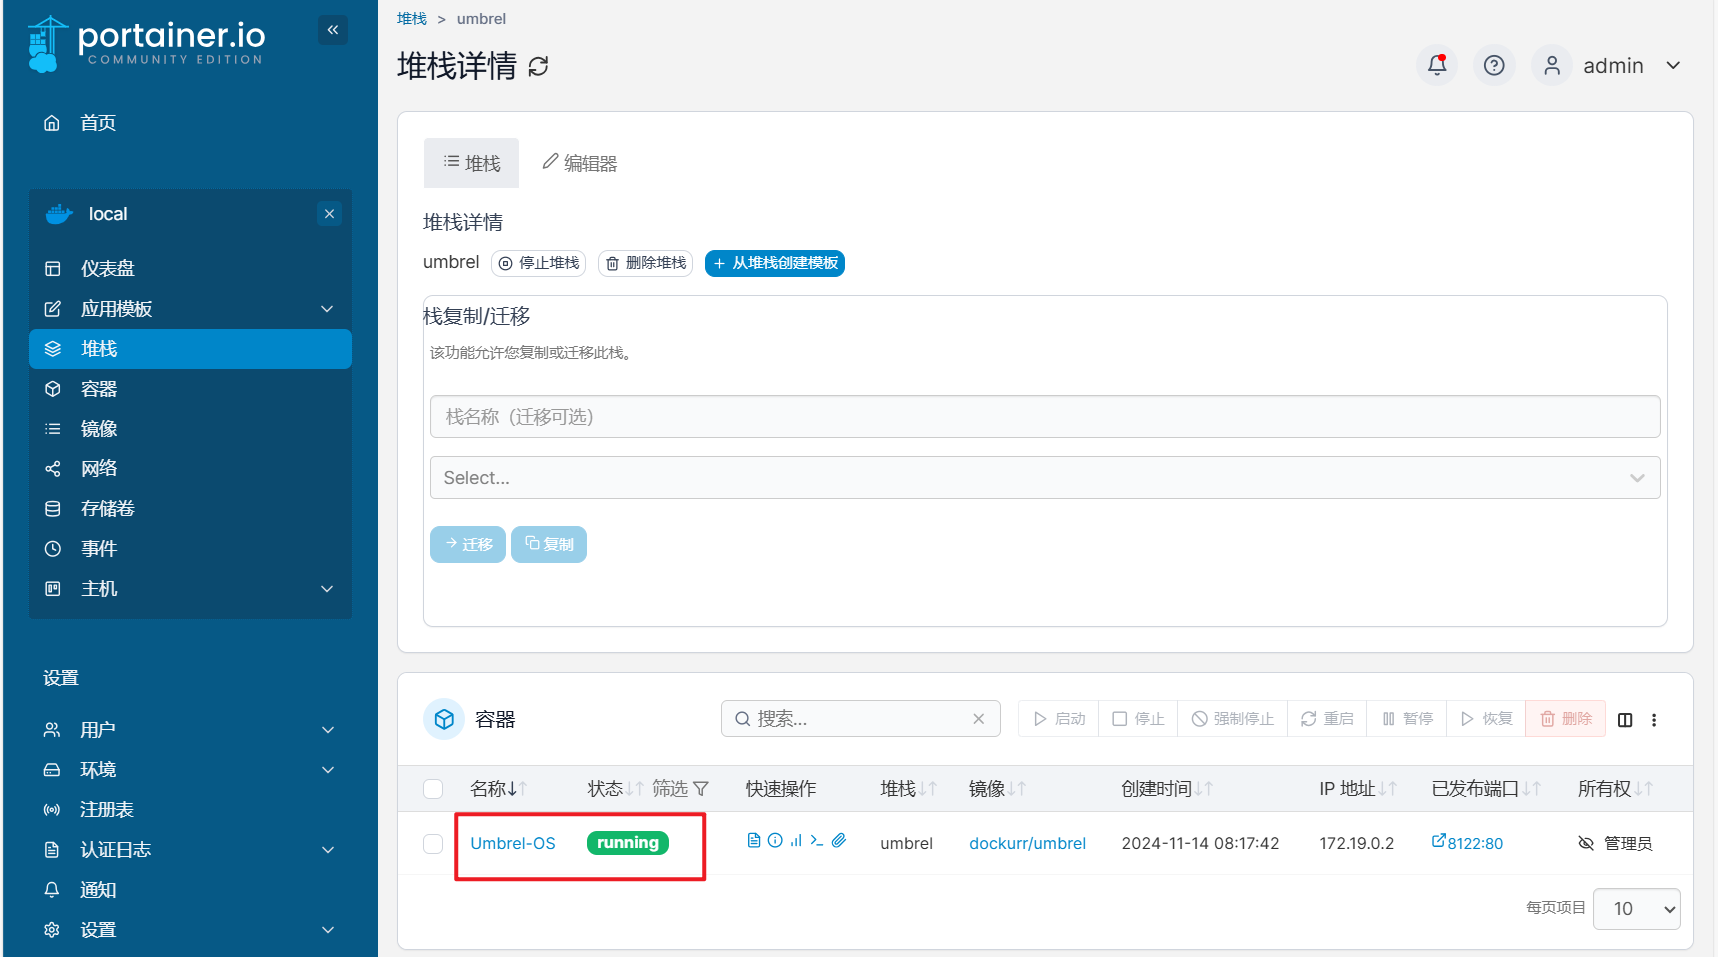Click the 重启 restart button
Viewport: 1718px width, 957px height.
point(1327,719)
